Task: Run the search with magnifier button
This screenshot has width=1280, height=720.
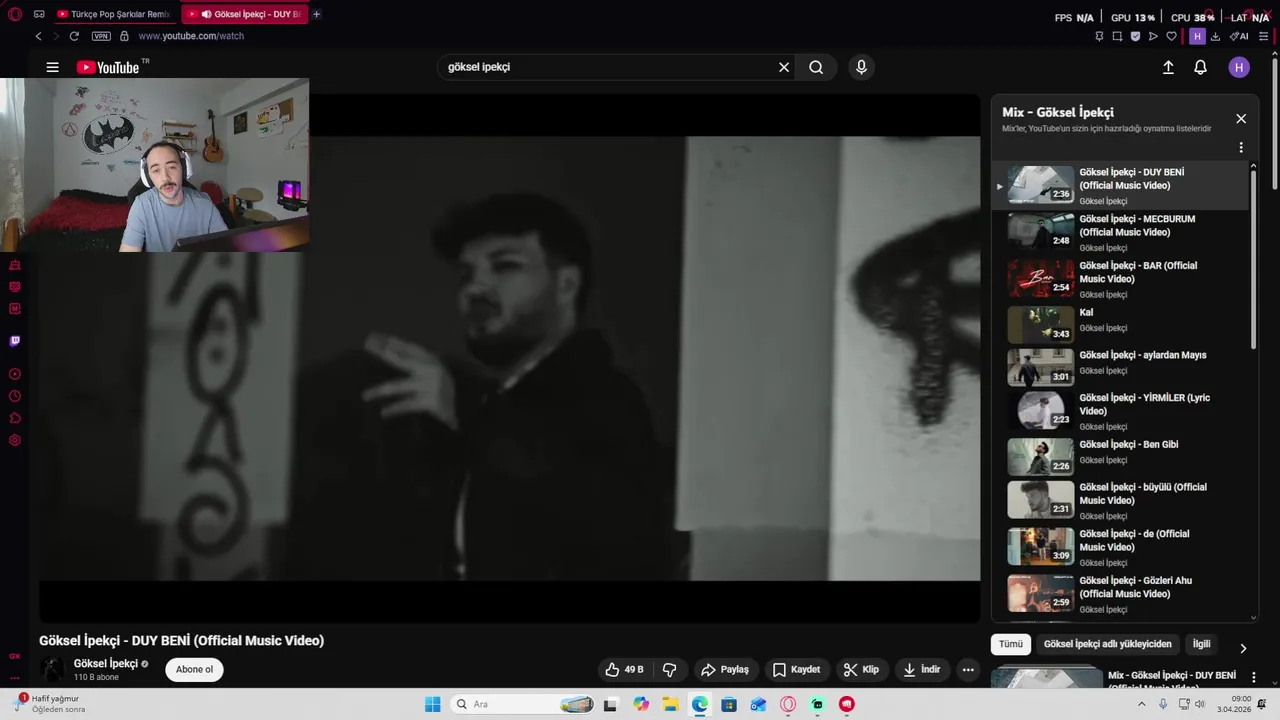Action: coord(816,67)
